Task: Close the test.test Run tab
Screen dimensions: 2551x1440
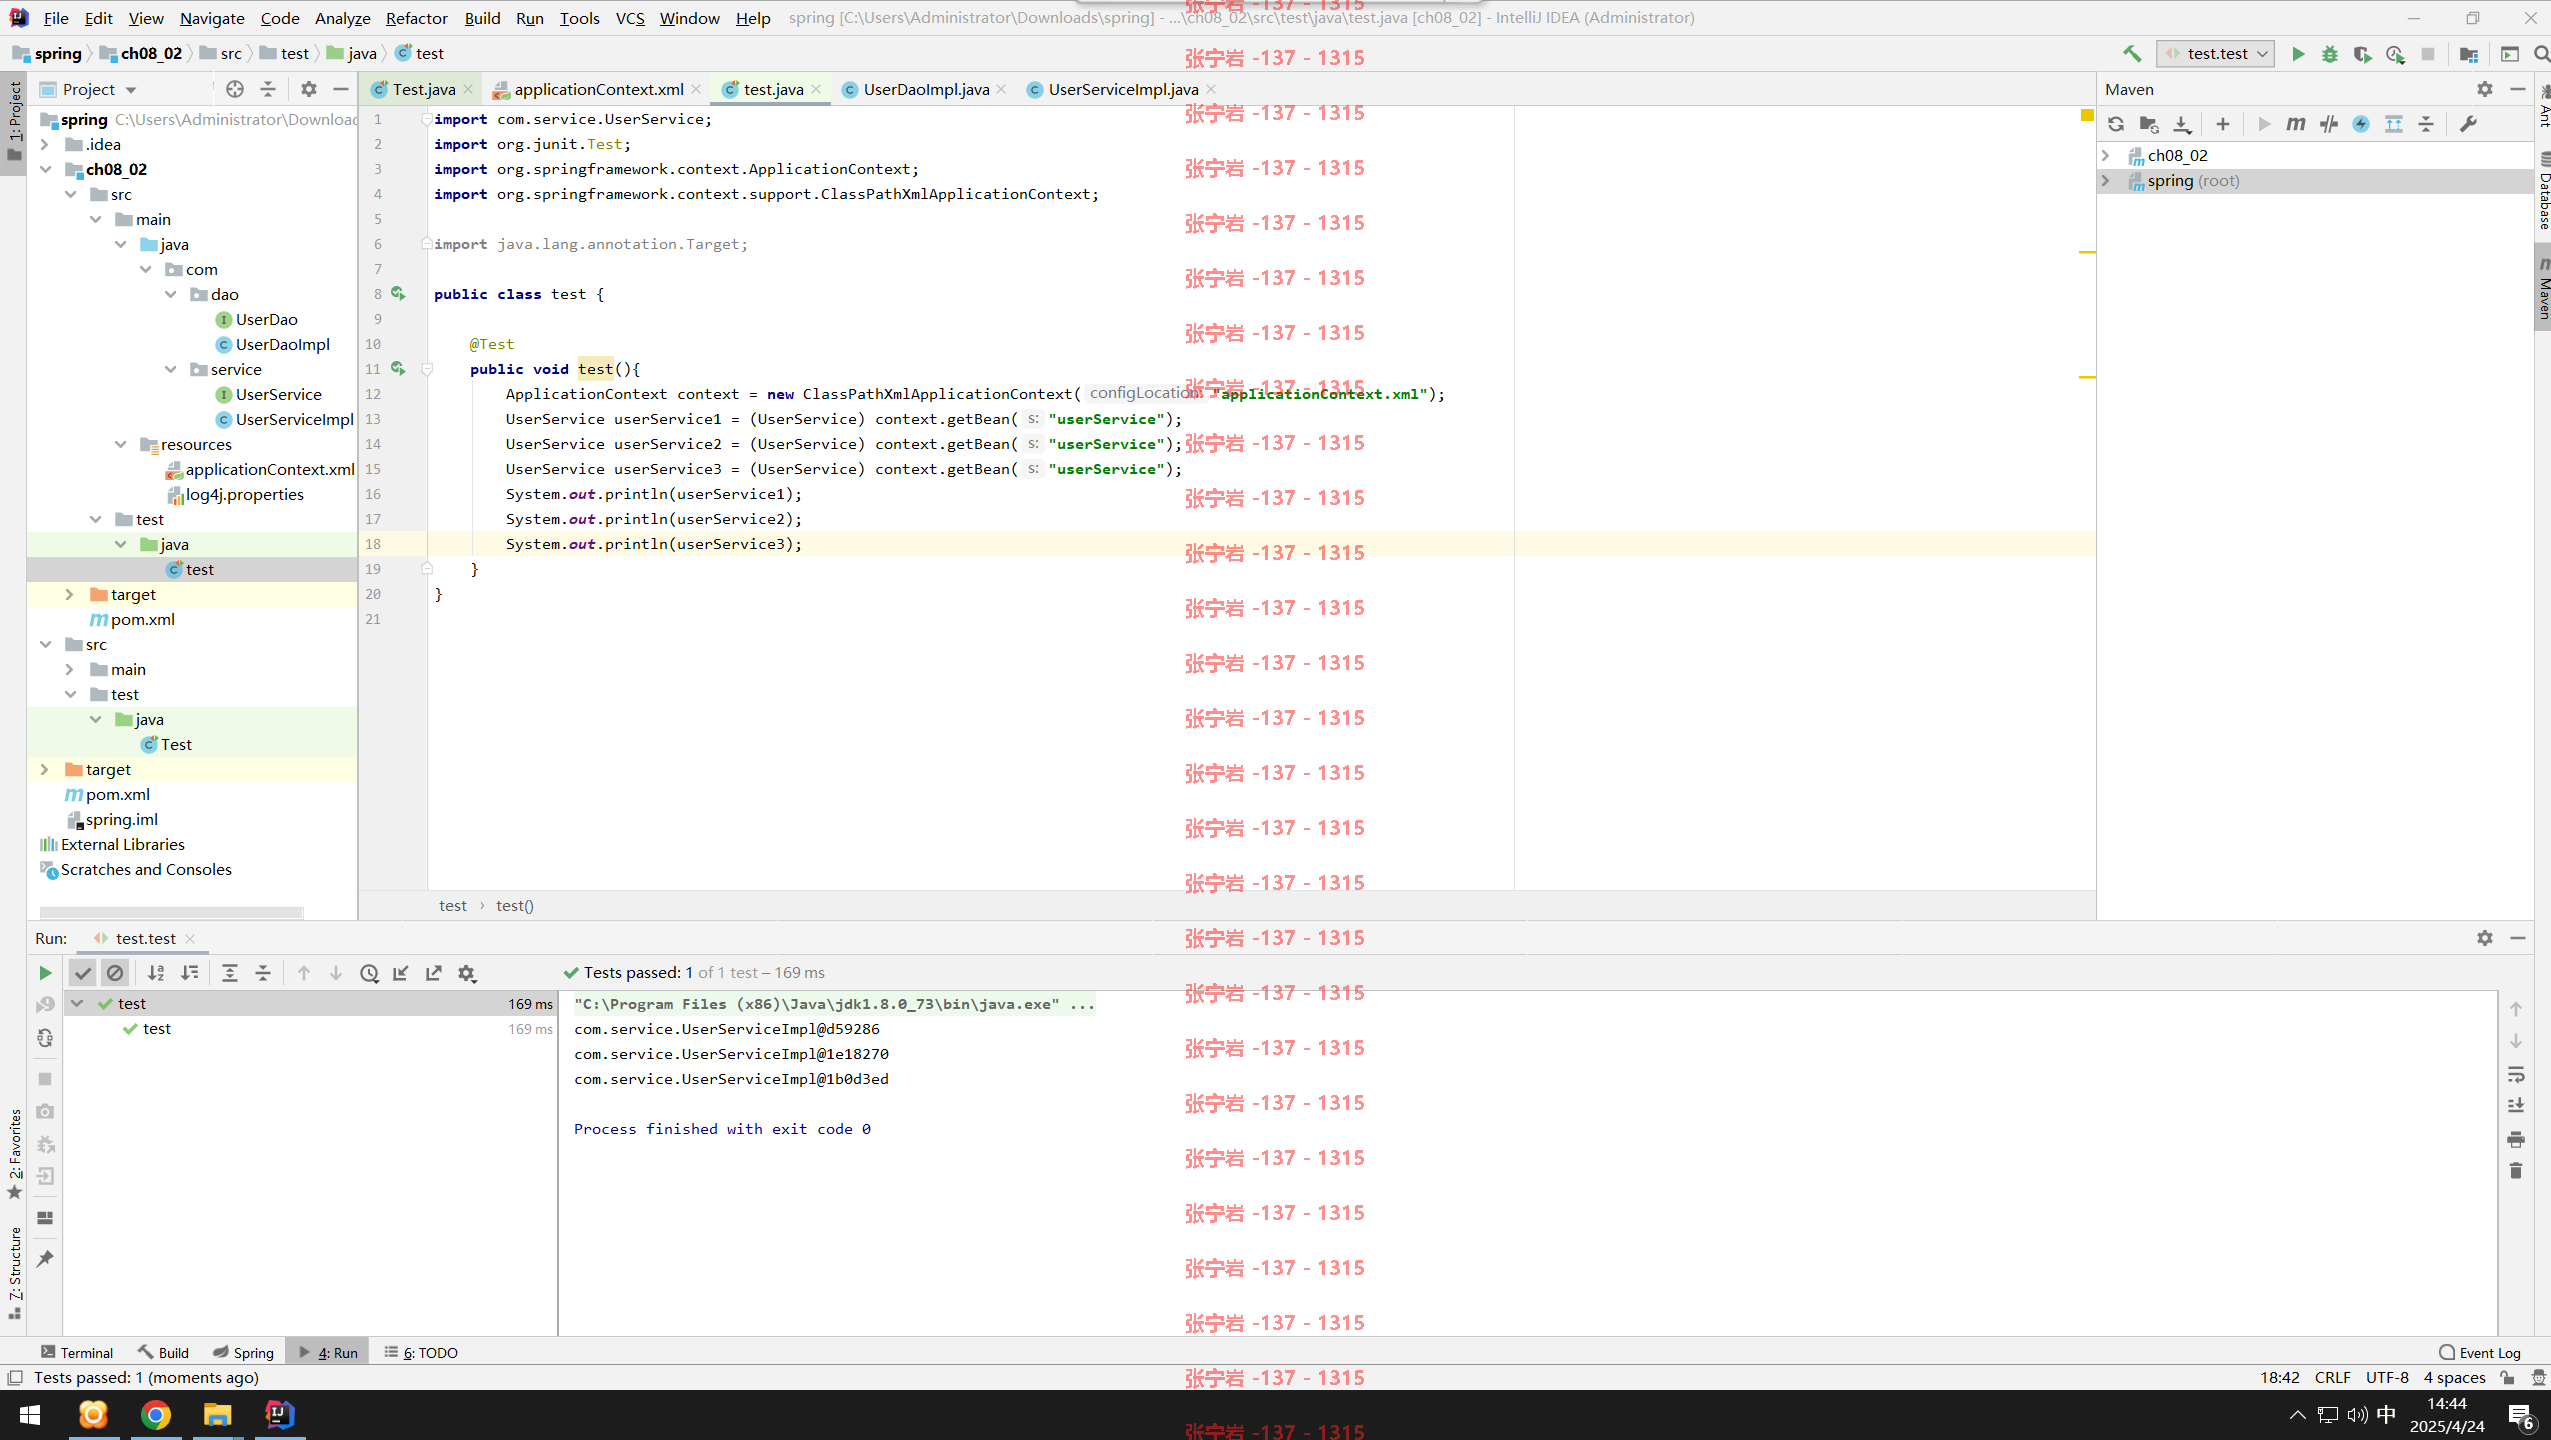Action: [x=190, y=938]
